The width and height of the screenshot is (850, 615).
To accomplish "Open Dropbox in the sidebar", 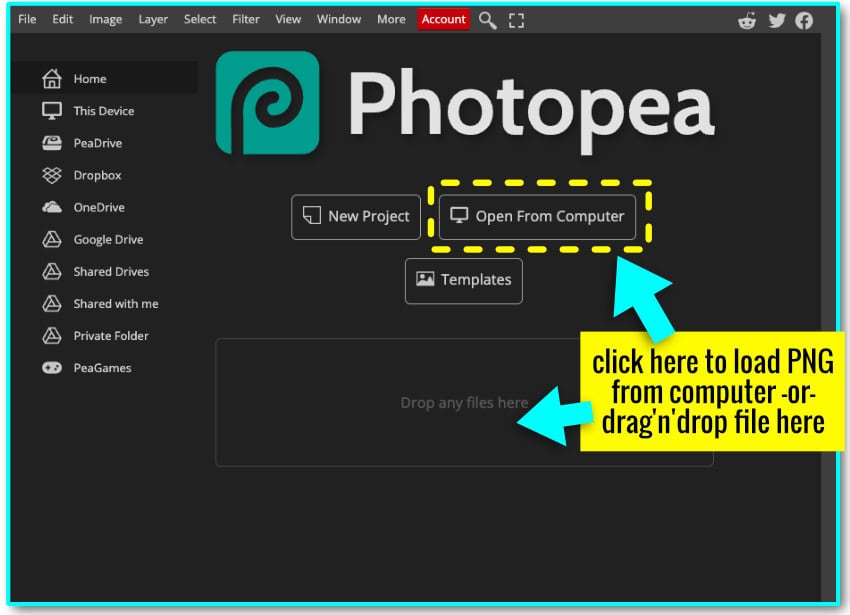I will tap(104, 175).
